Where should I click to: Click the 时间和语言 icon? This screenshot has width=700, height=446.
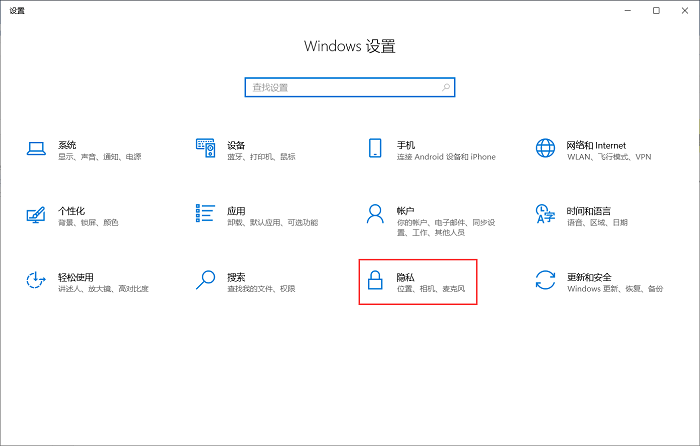click(545, 215)
